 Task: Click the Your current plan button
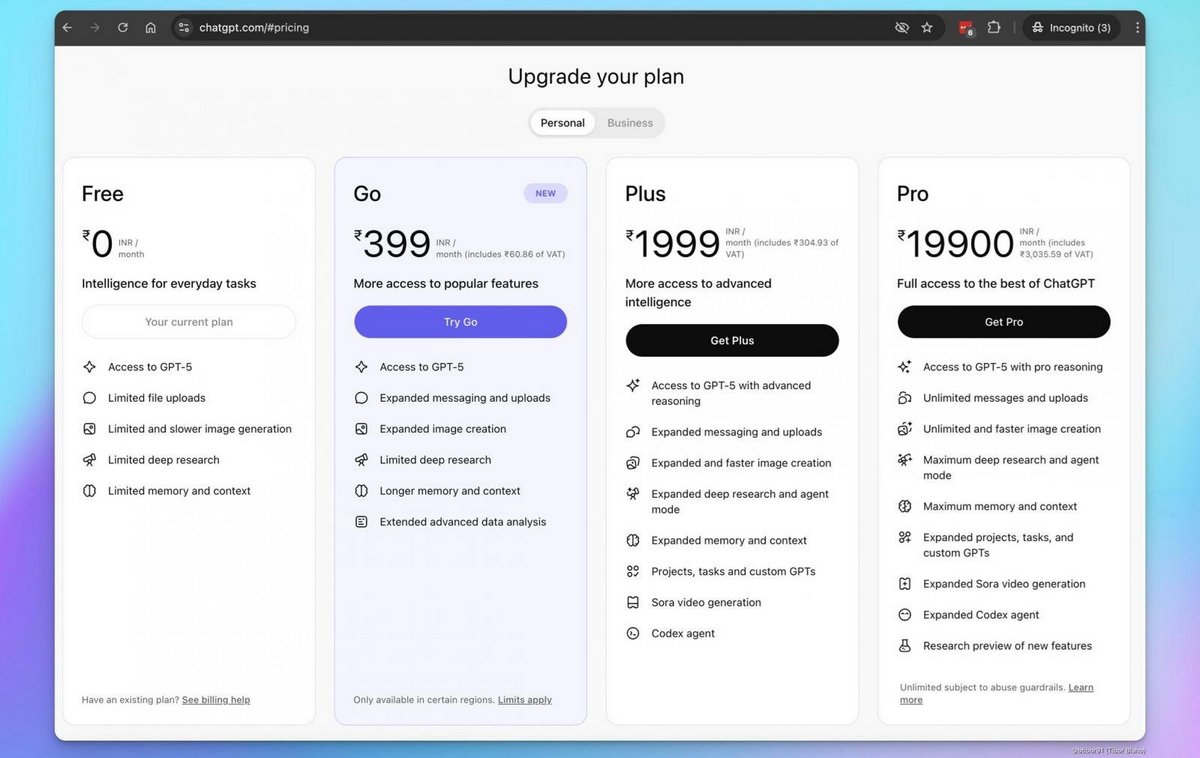[x=189, y=322]
